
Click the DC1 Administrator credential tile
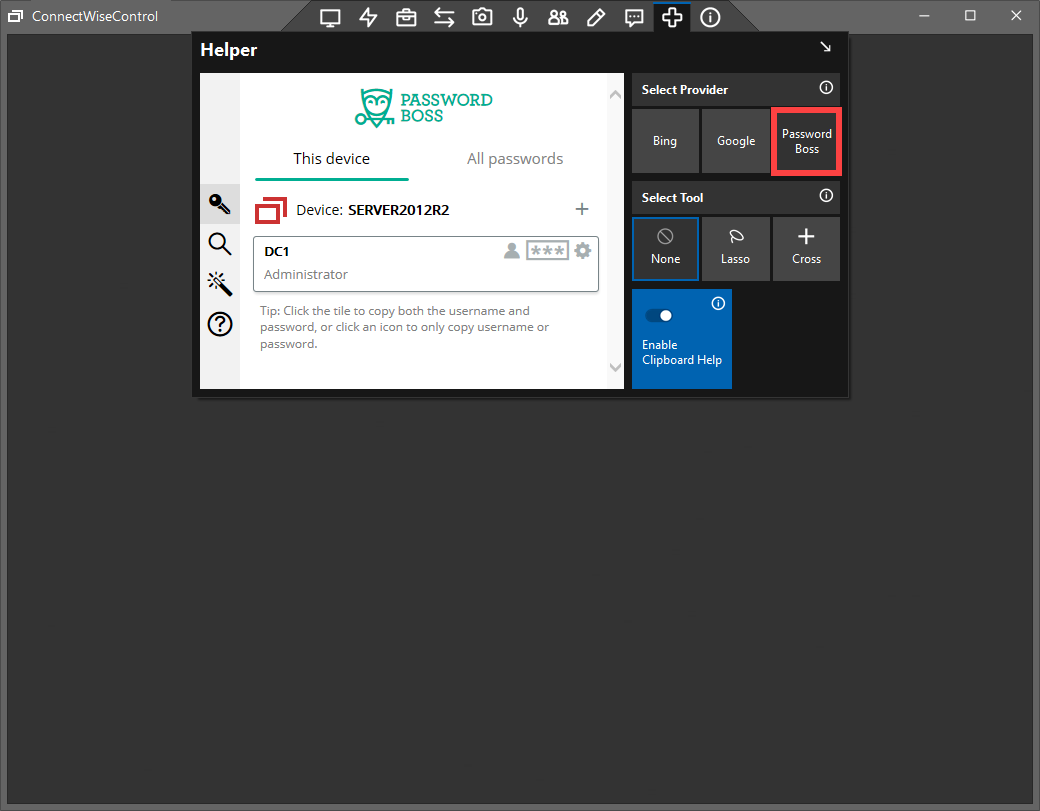[x=426, y=264]
